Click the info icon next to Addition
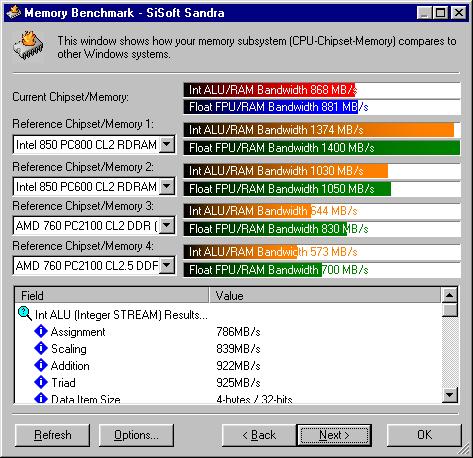The height and width of the screenshot is (458, 473). coord(41,365)
